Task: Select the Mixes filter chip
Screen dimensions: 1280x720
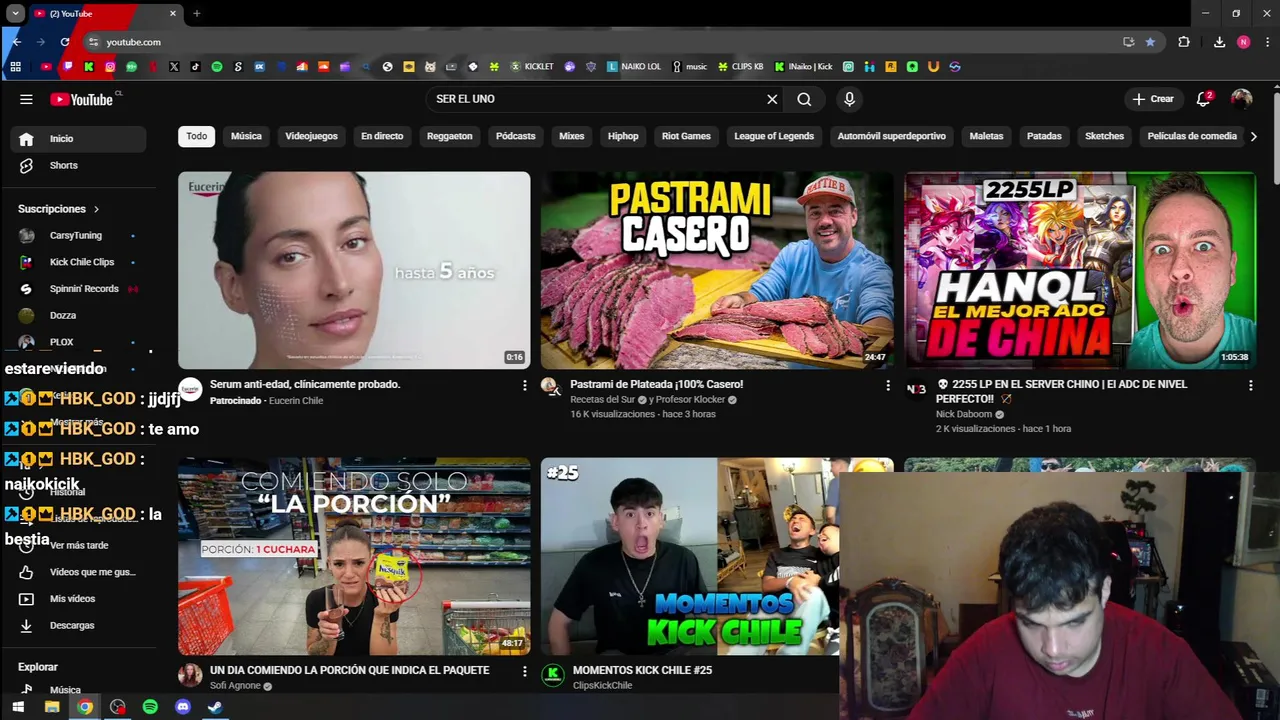Action: tap(571, 136)
